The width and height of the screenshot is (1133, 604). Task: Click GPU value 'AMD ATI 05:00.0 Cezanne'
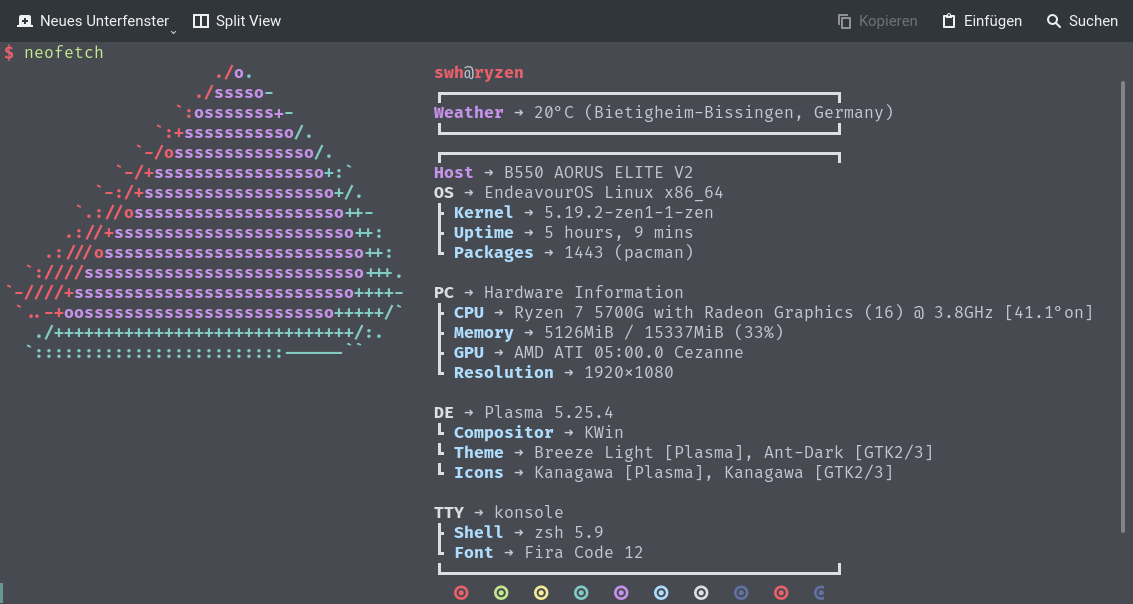click(628, 353)
